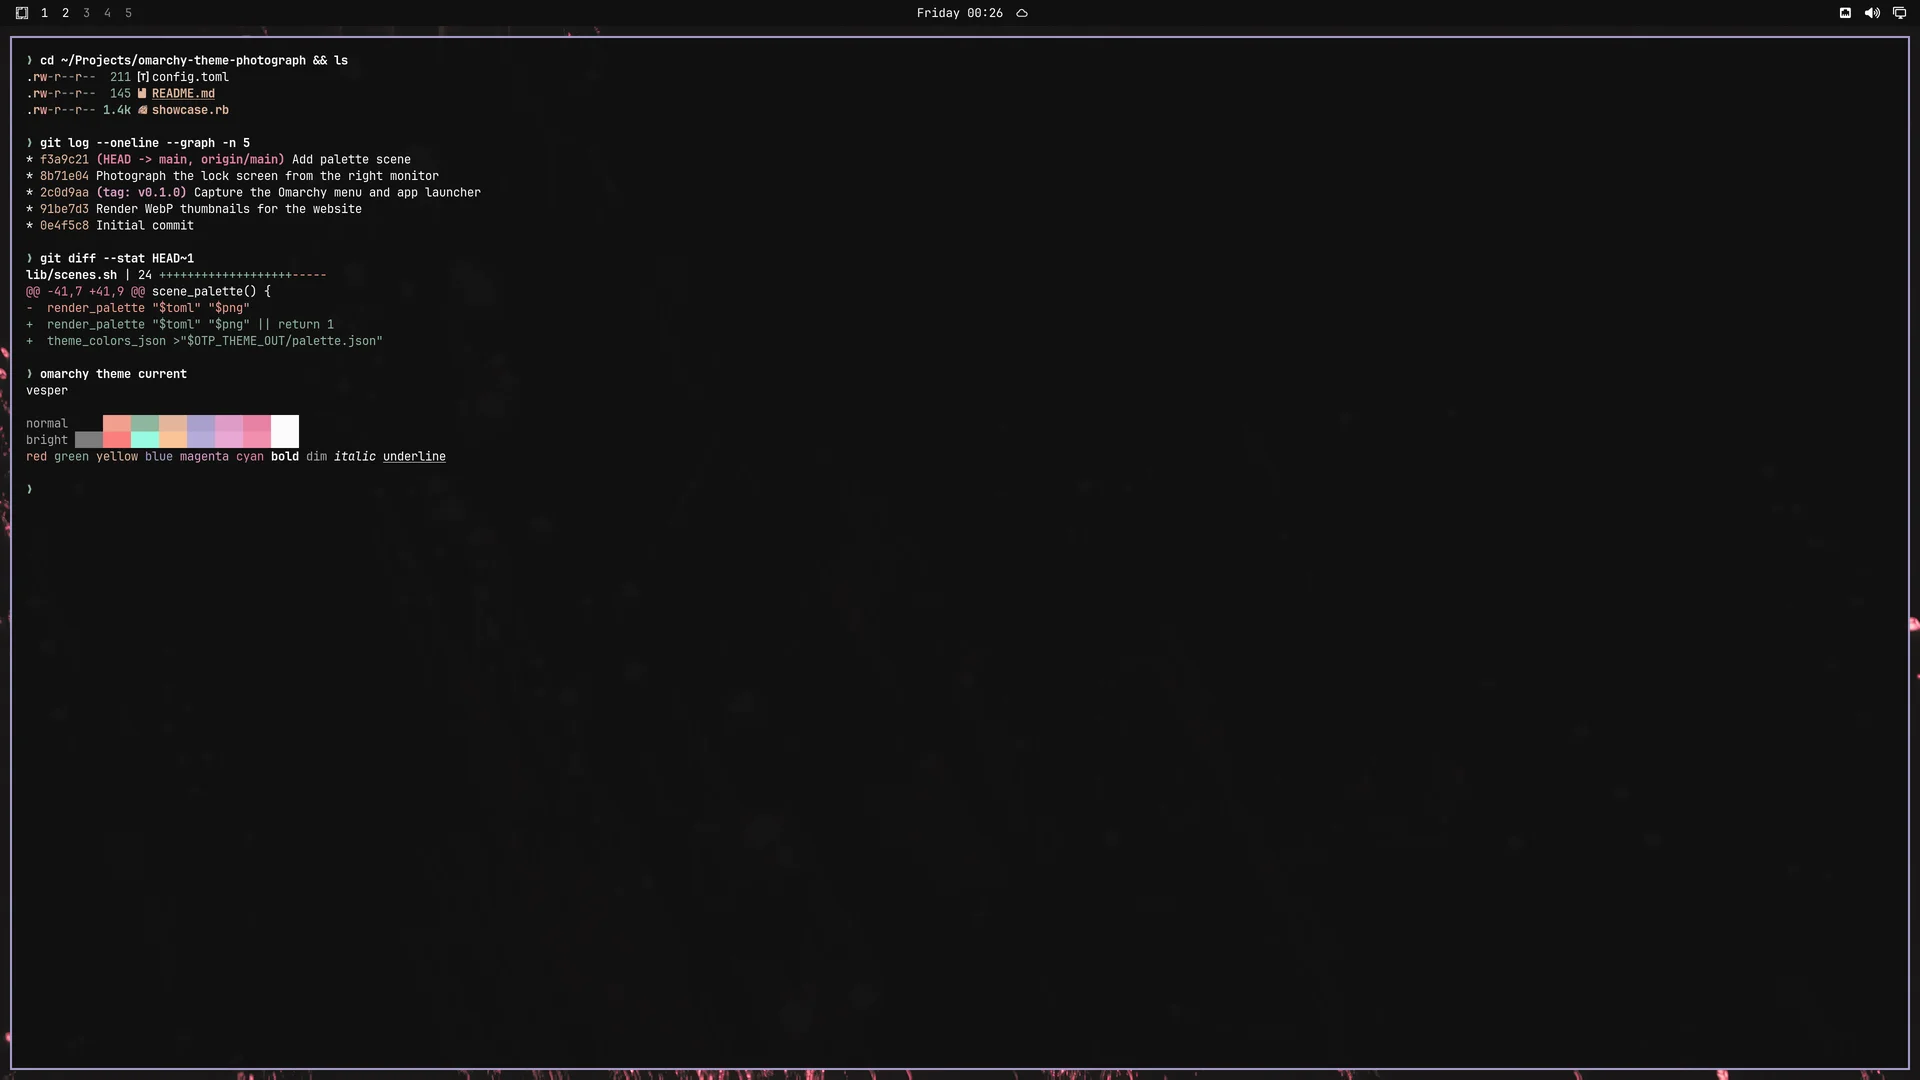Open the underlined README.md link
The width and height of the screenshot is (1920, 1080).
tap(183, 94)
